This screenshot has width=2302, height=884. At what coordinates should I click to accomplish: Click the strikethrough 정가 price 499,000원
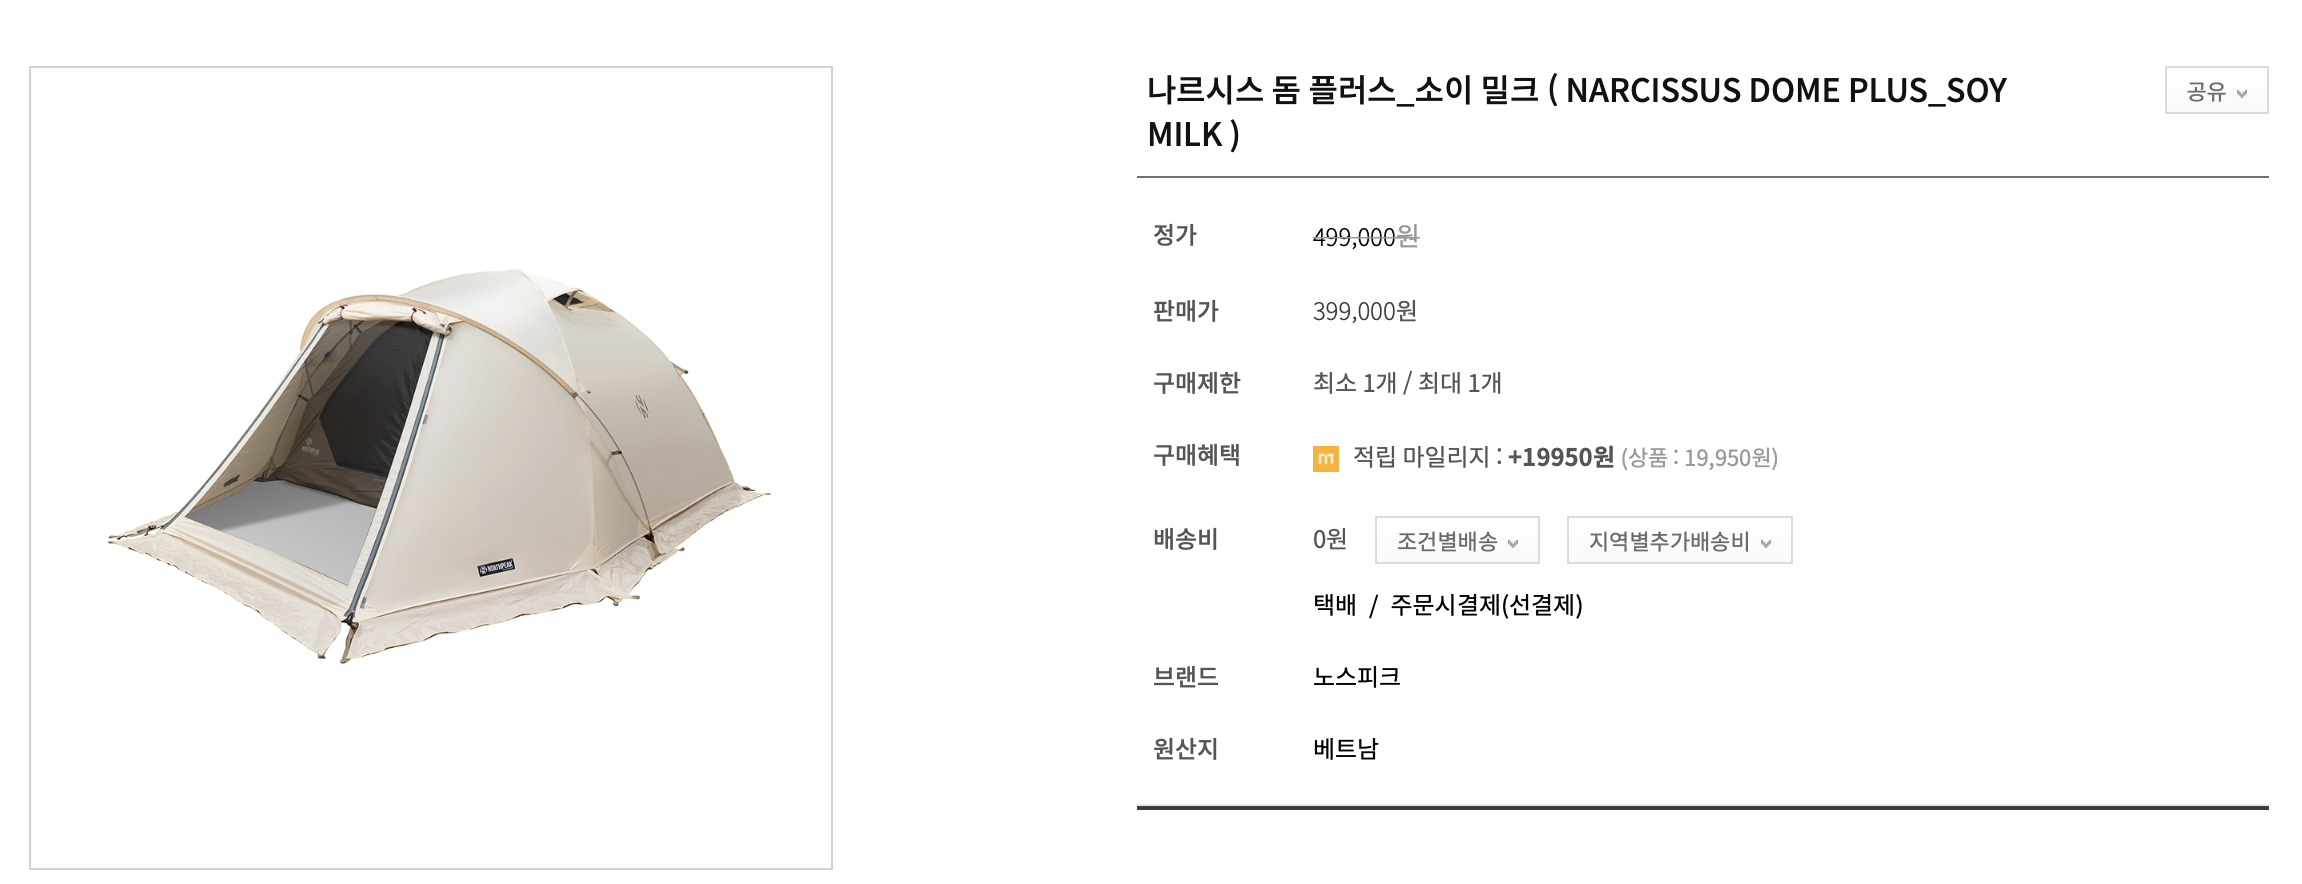(x=1366, y=237)
